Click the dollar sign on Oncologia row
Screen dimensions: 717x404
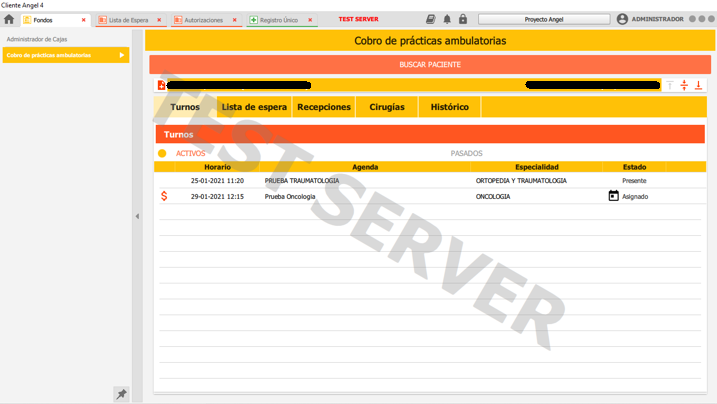click(x=164, y=196)
